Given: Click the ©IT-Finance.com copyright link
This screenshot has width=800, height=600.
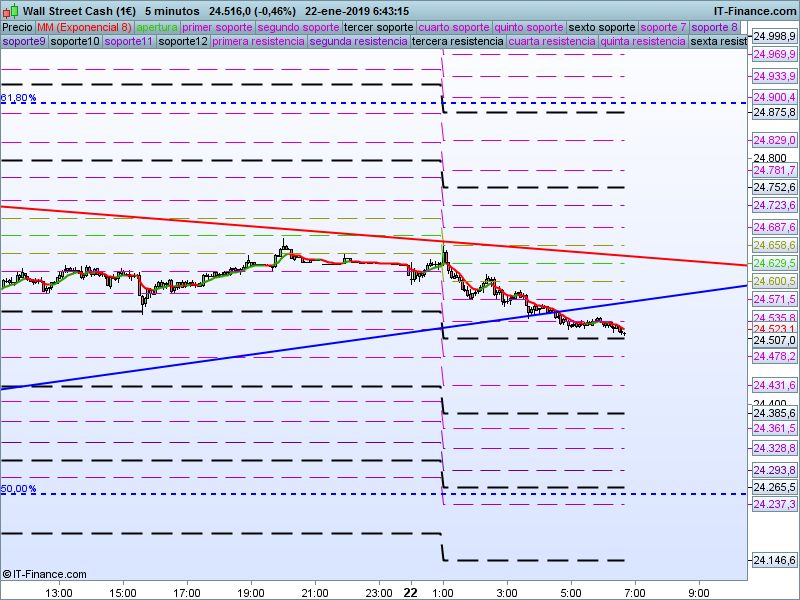Looking at the screenshot, I should 44,574.
